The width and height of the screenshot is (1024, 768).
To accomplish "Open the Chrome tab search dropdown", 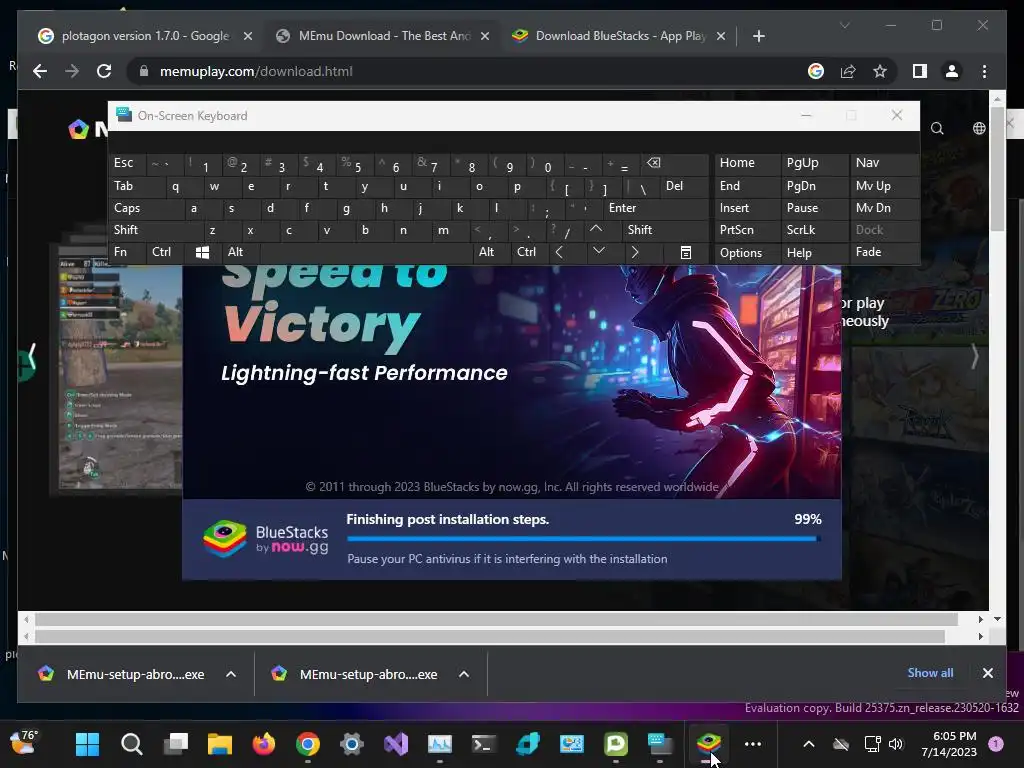I will pos(844,25).
